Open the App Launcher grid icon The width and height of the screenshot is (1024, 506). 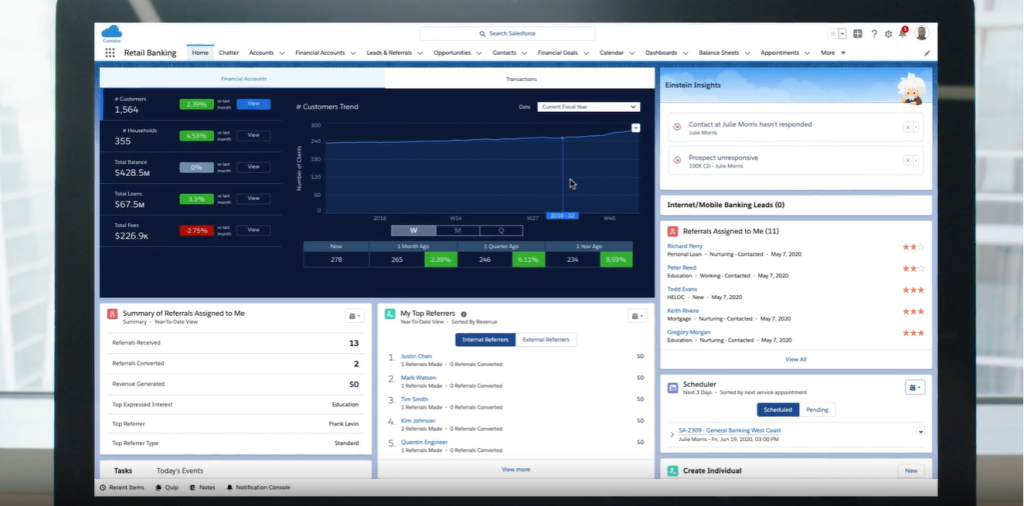[110, 53]
